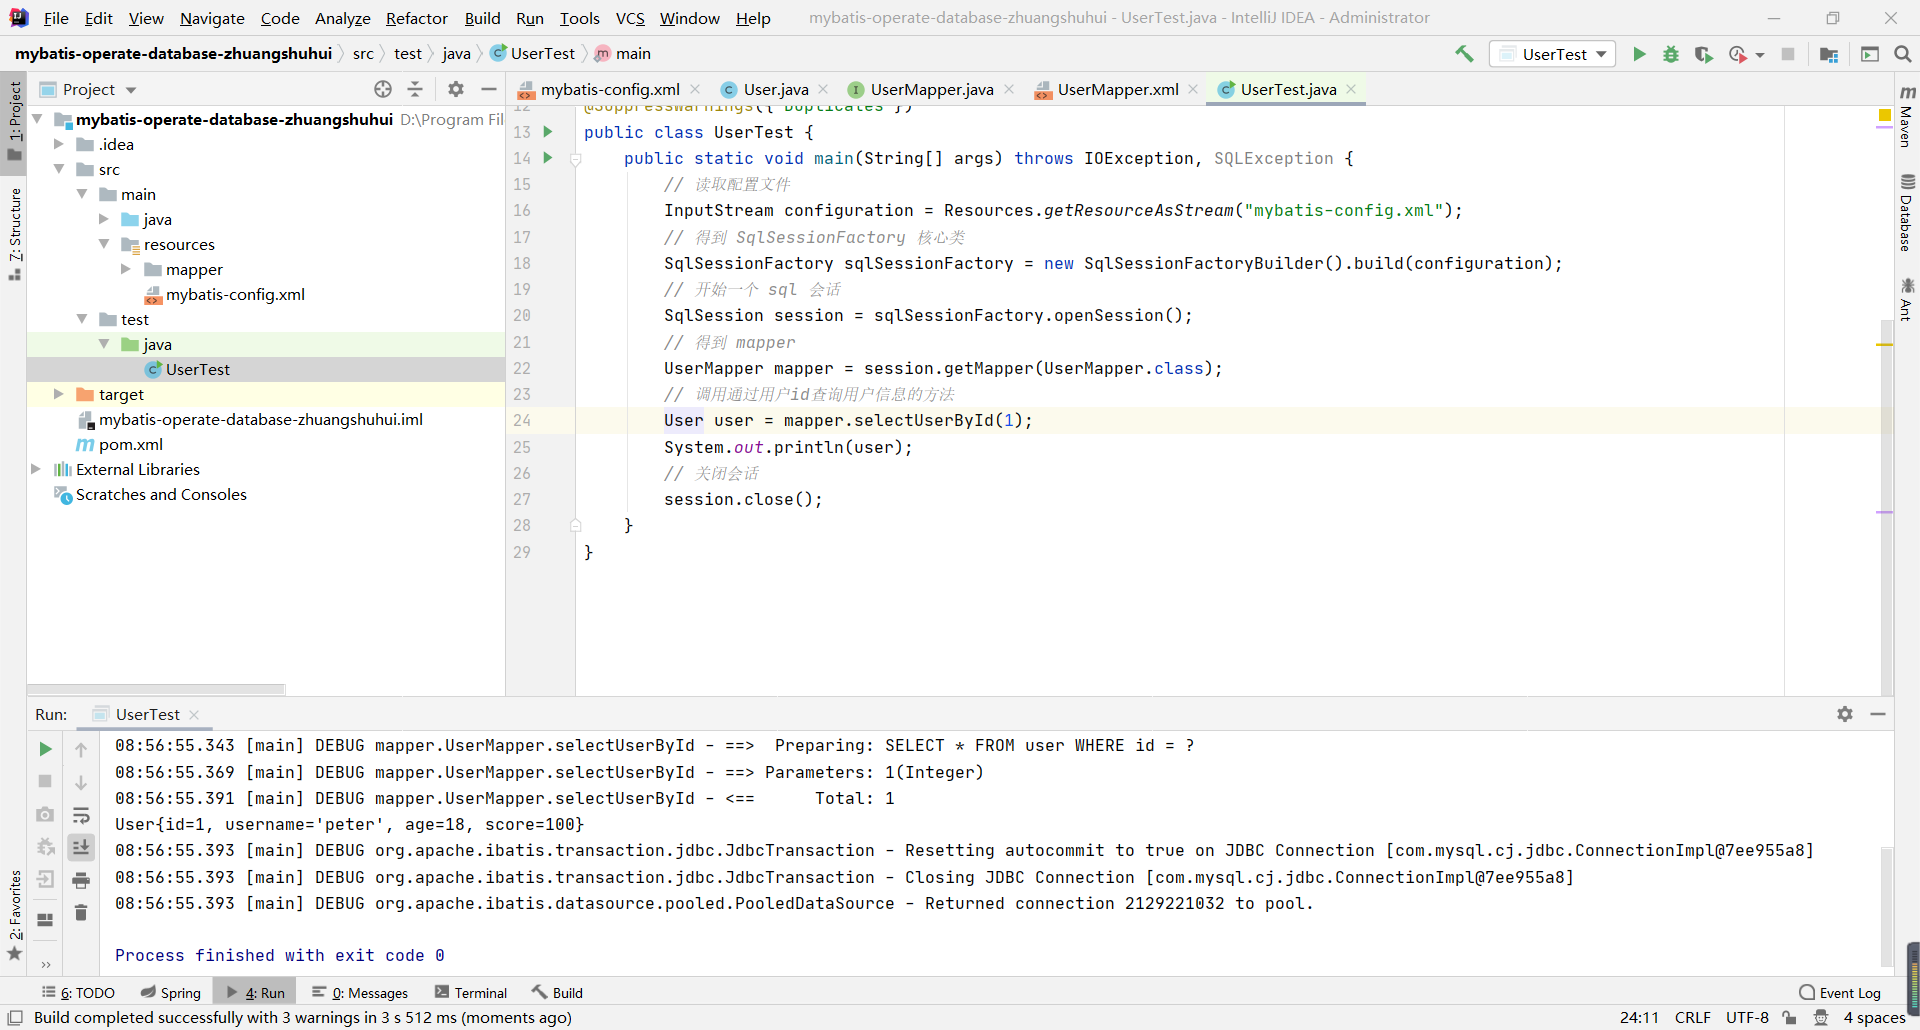Click the Locate/Select Opened File target icon

click(x=383, y=89)
